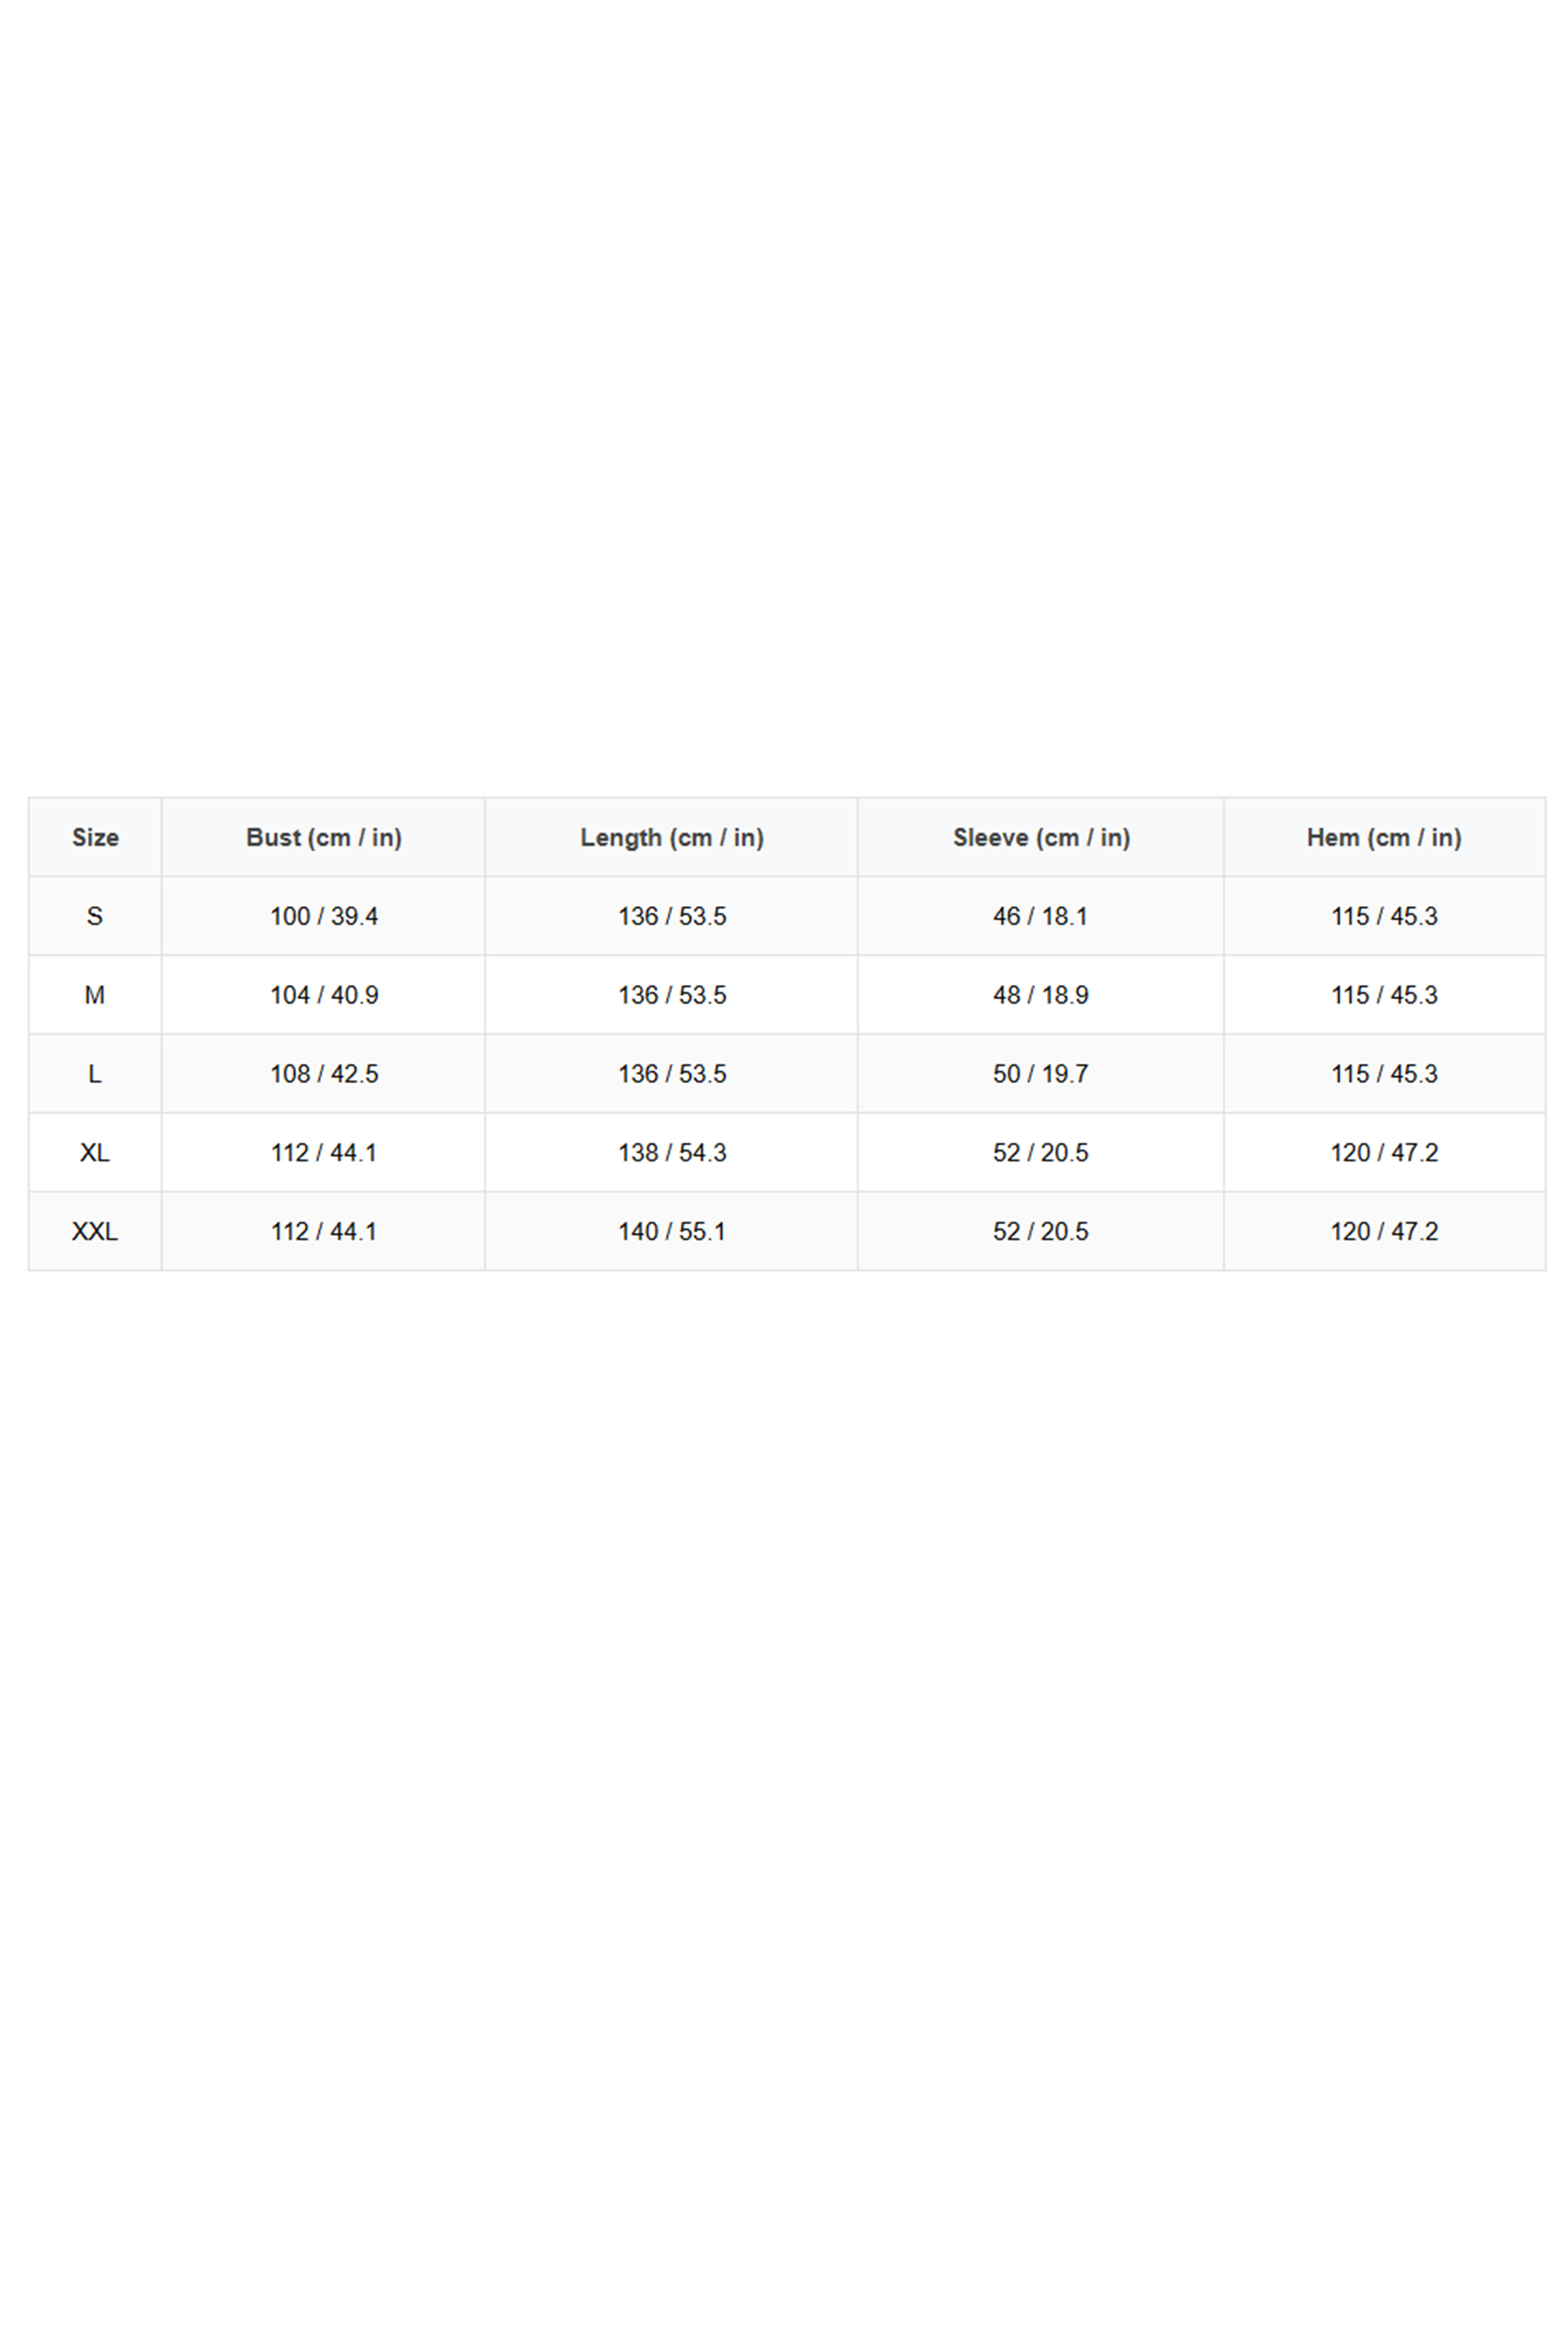Image resolution: width=1568 pixels, height=2352 pixels.
Task: Click bust value 108 / 42.5
Action: click(324, 1074)
